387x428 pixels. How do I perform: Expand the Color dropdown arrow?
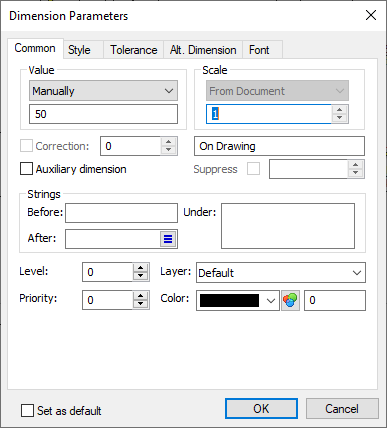271,301
